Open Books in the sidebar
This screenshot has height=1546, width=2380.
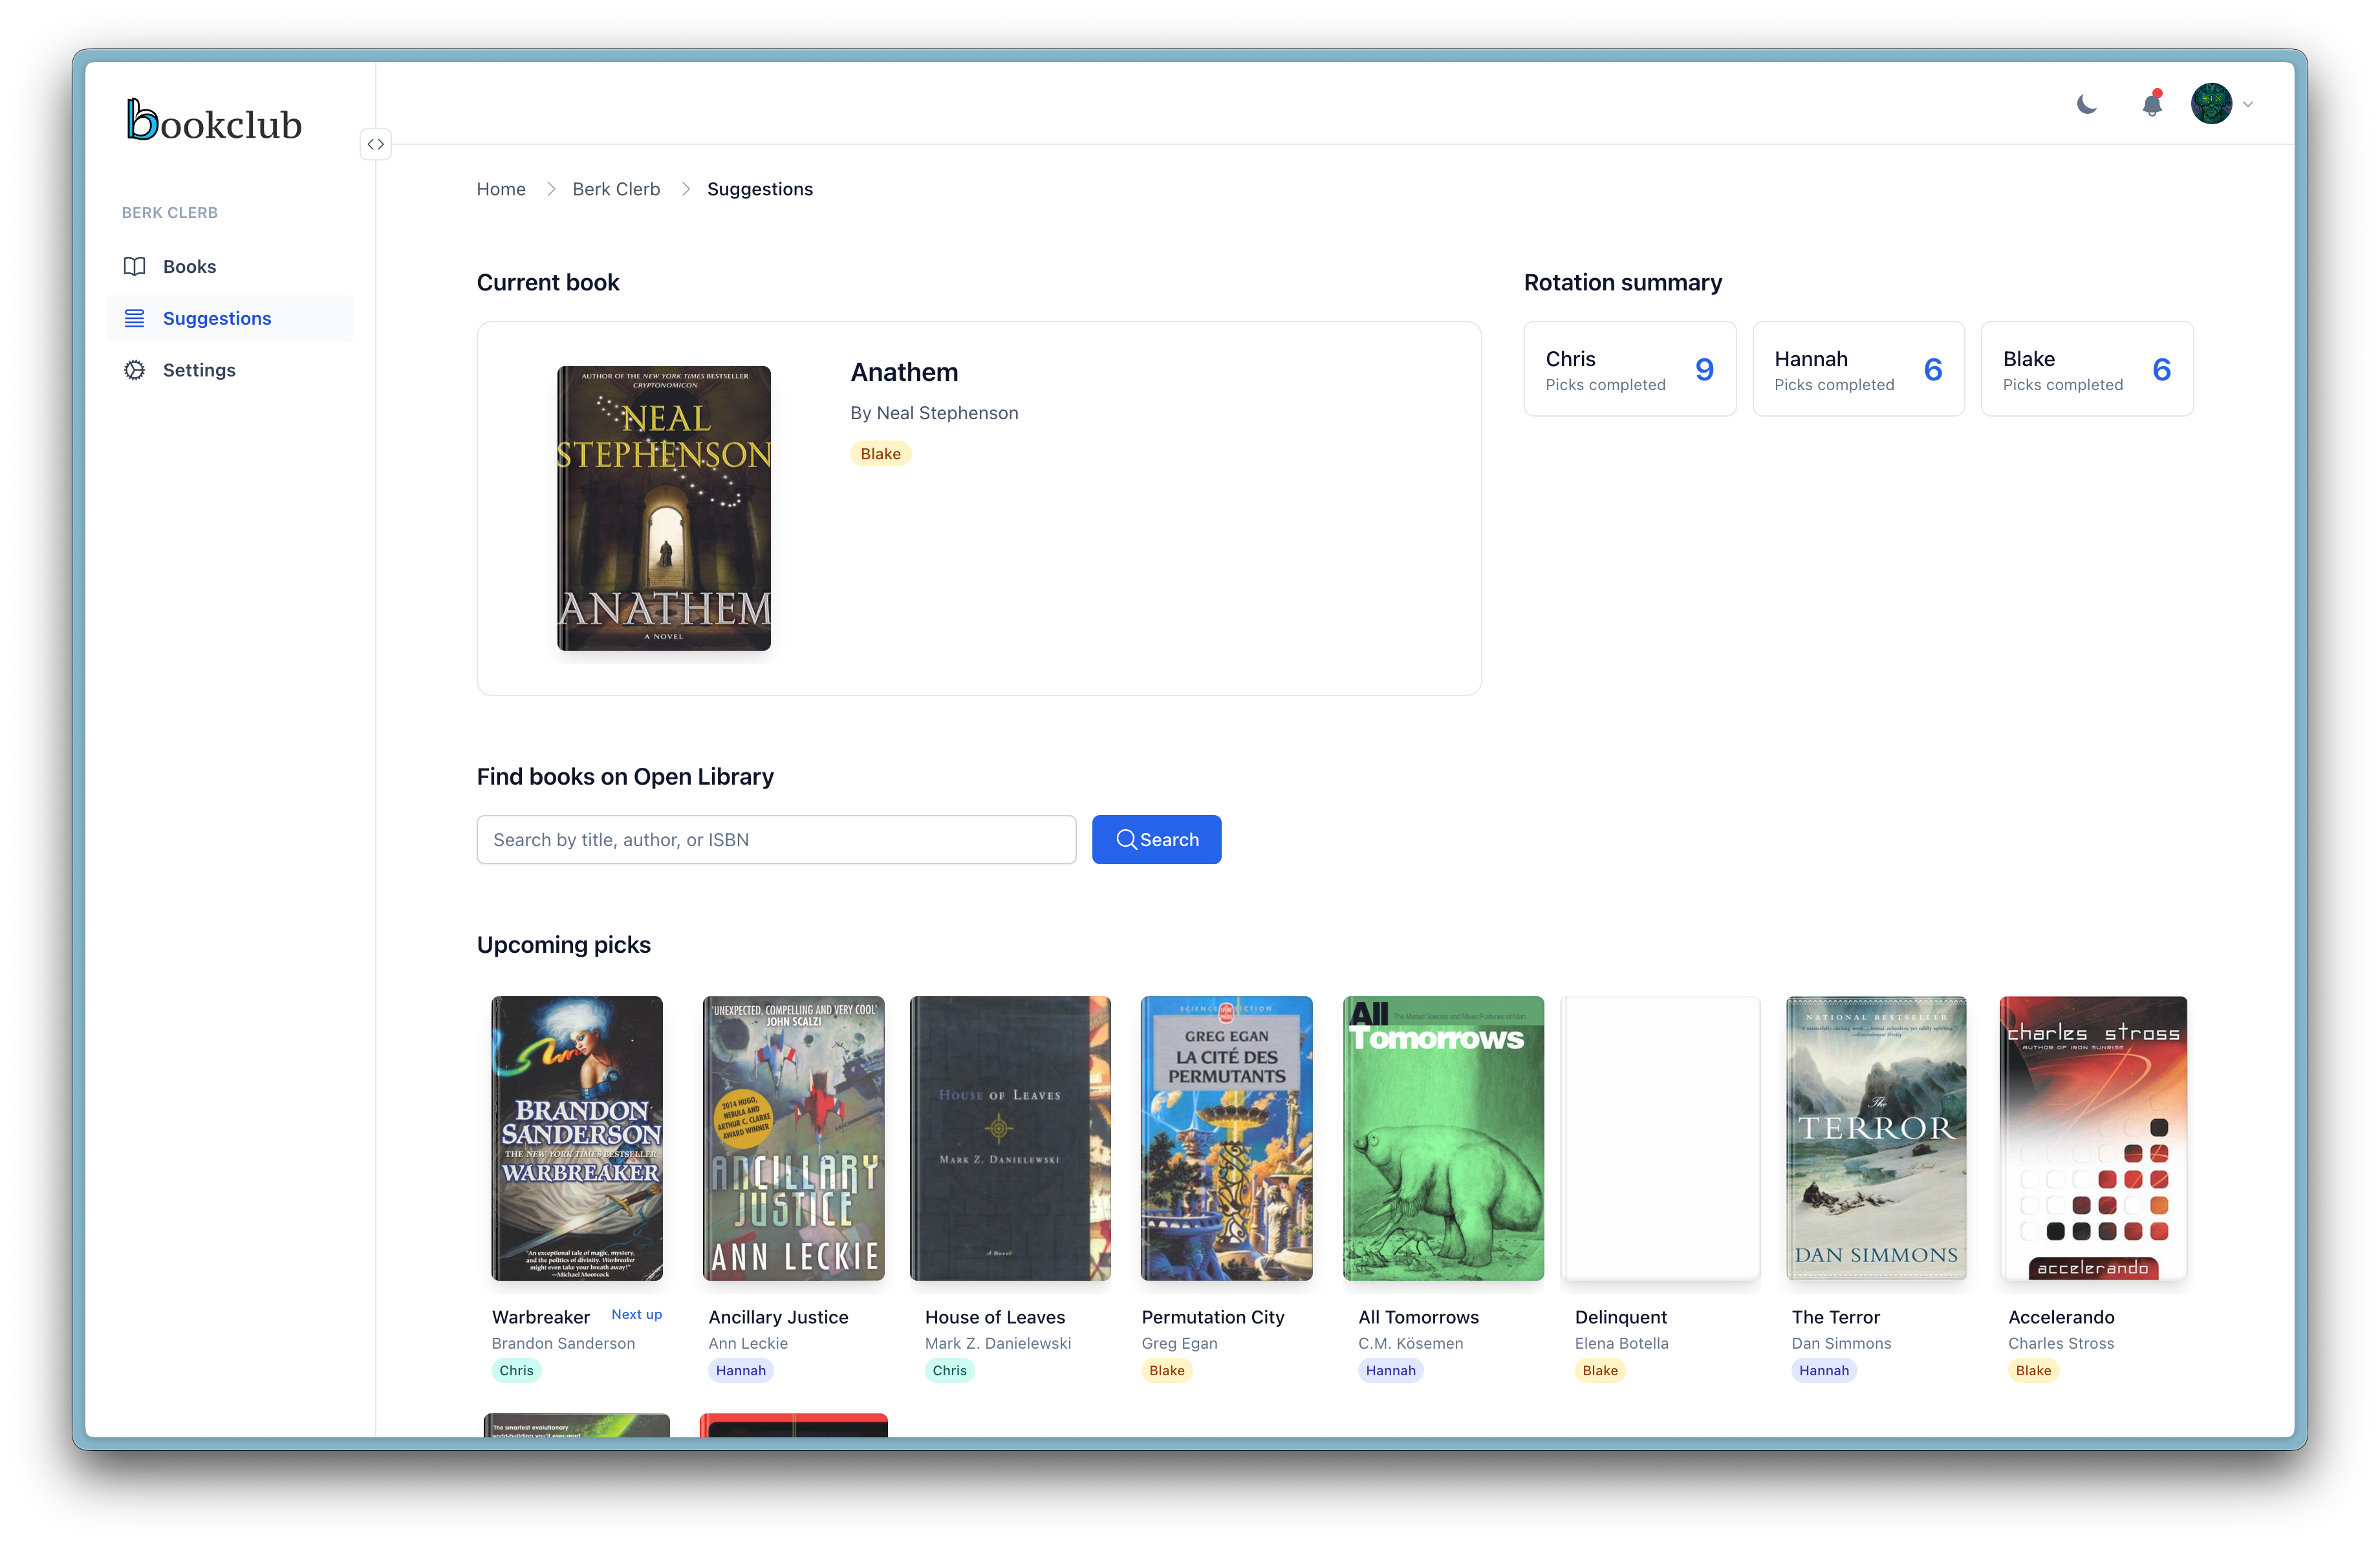point(189,266)
